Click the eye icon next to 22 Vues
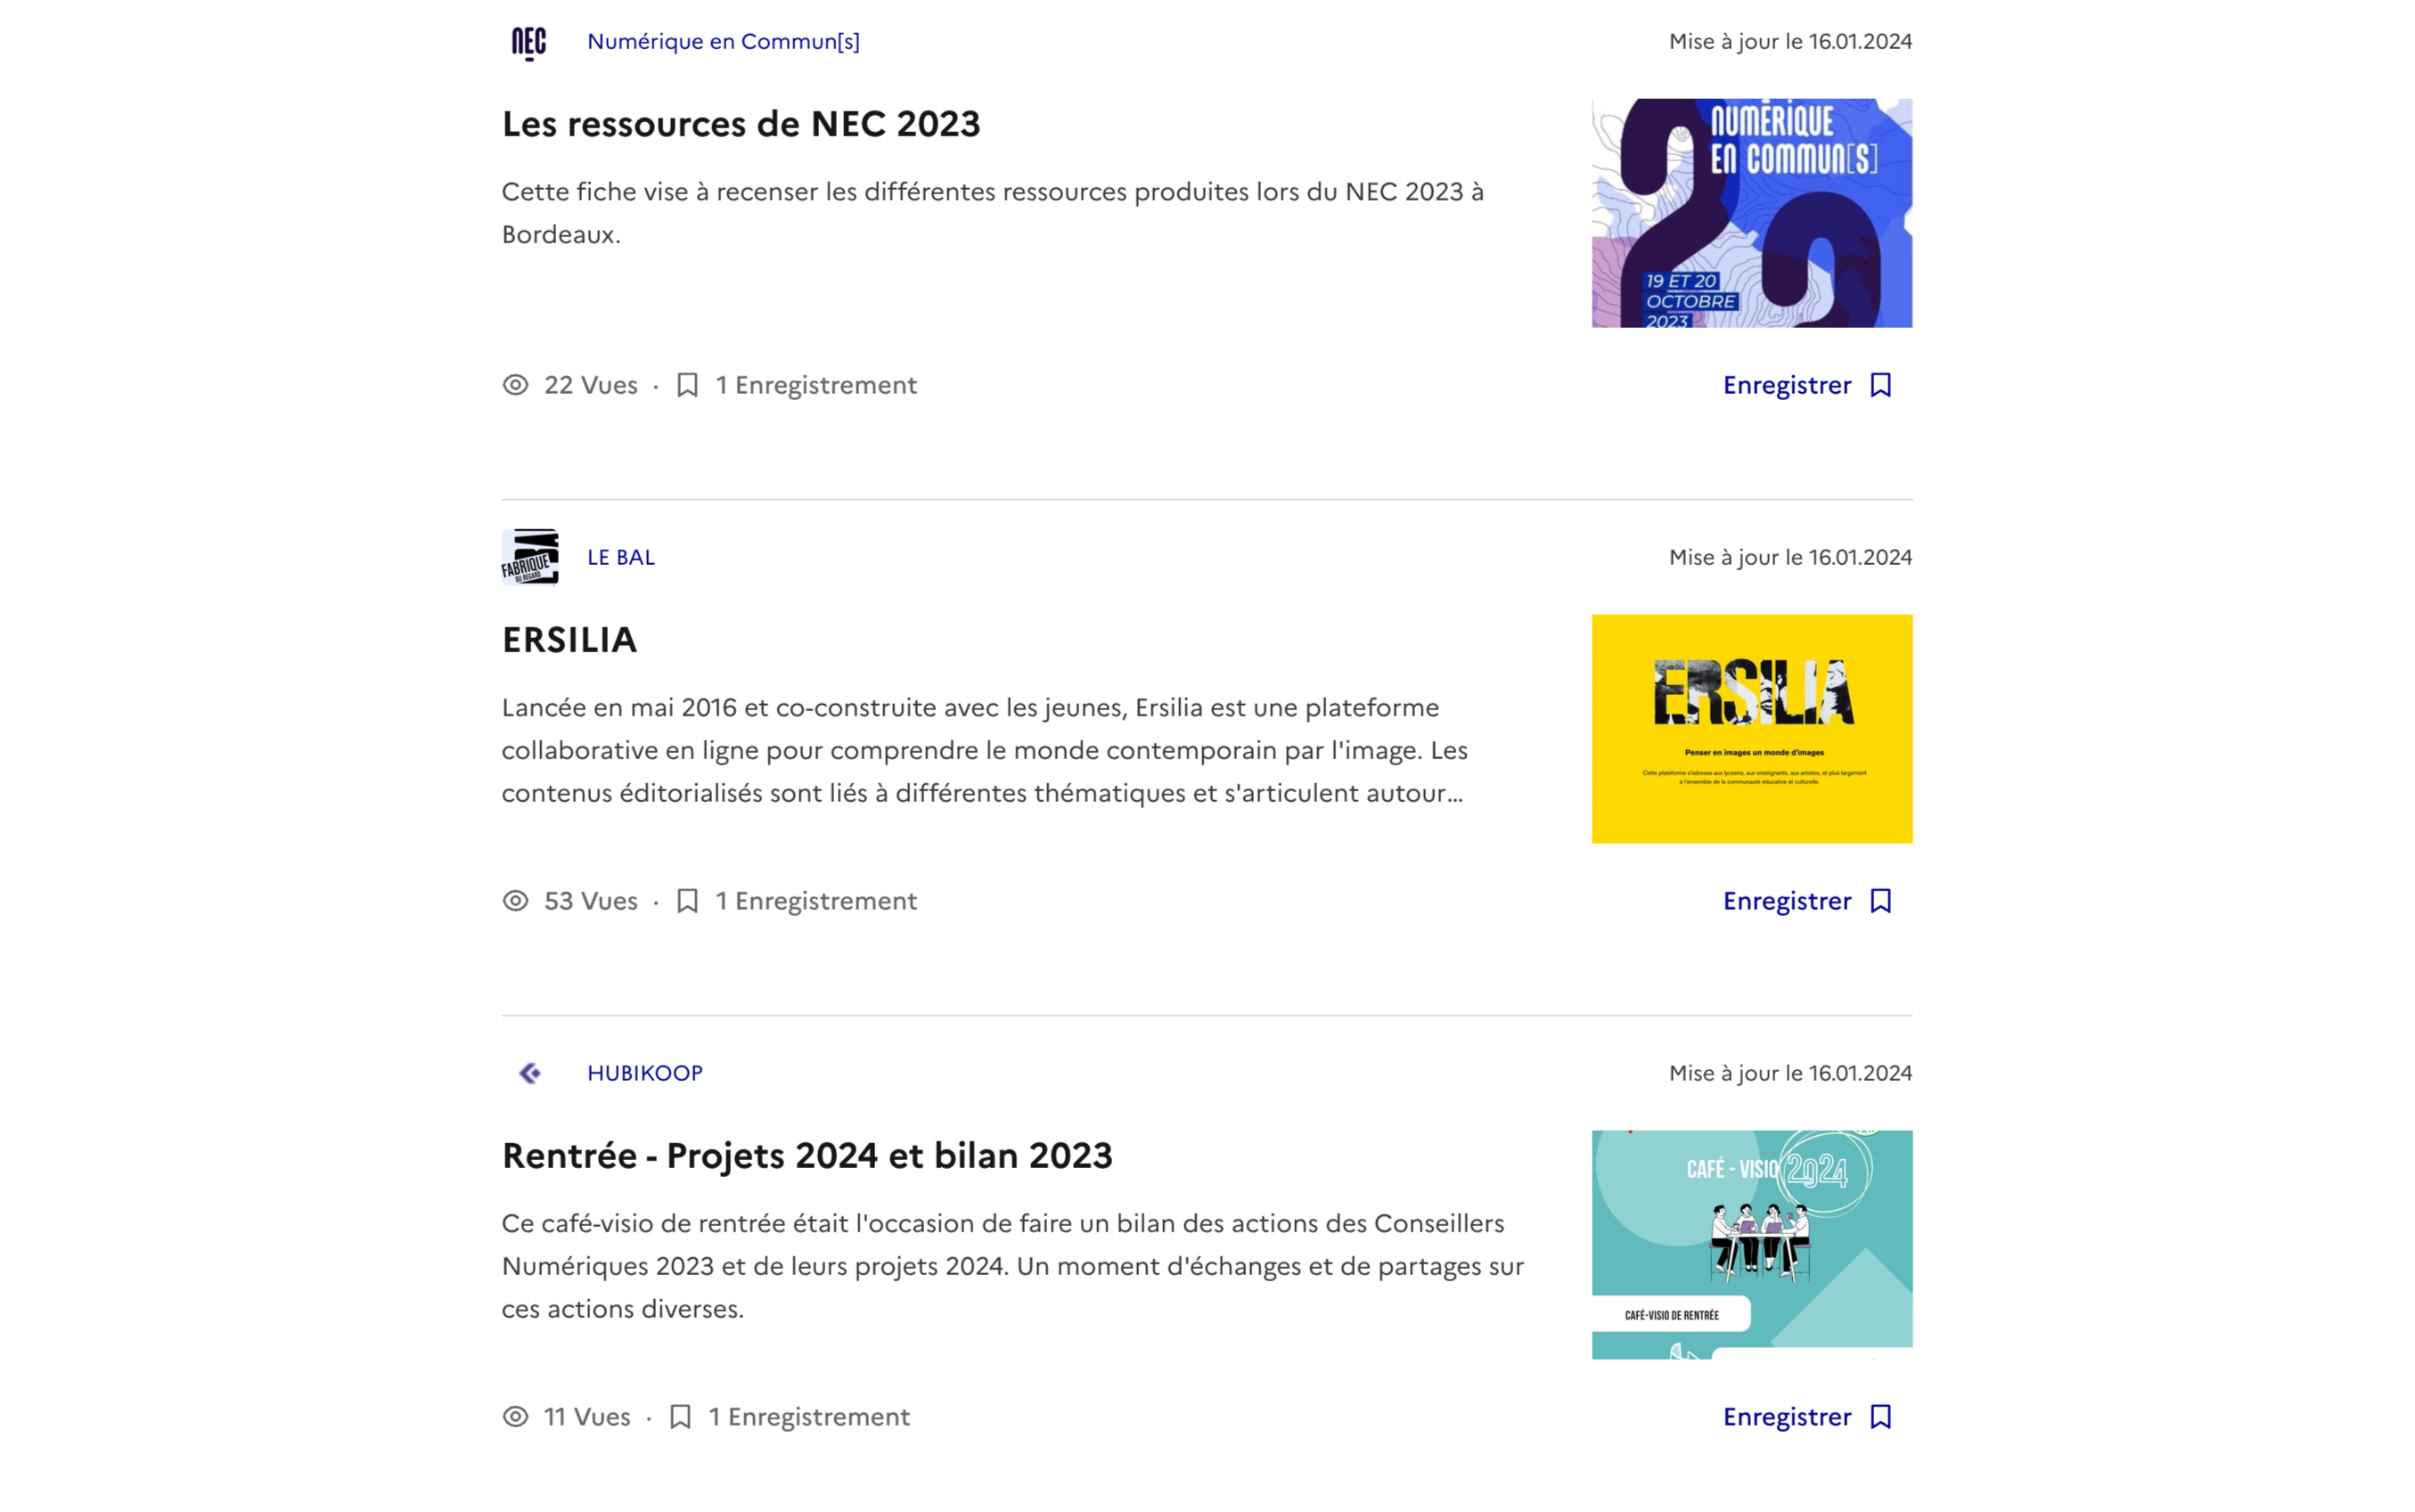The width and height of the screenshot is (2415, 1512). (515, 385)
